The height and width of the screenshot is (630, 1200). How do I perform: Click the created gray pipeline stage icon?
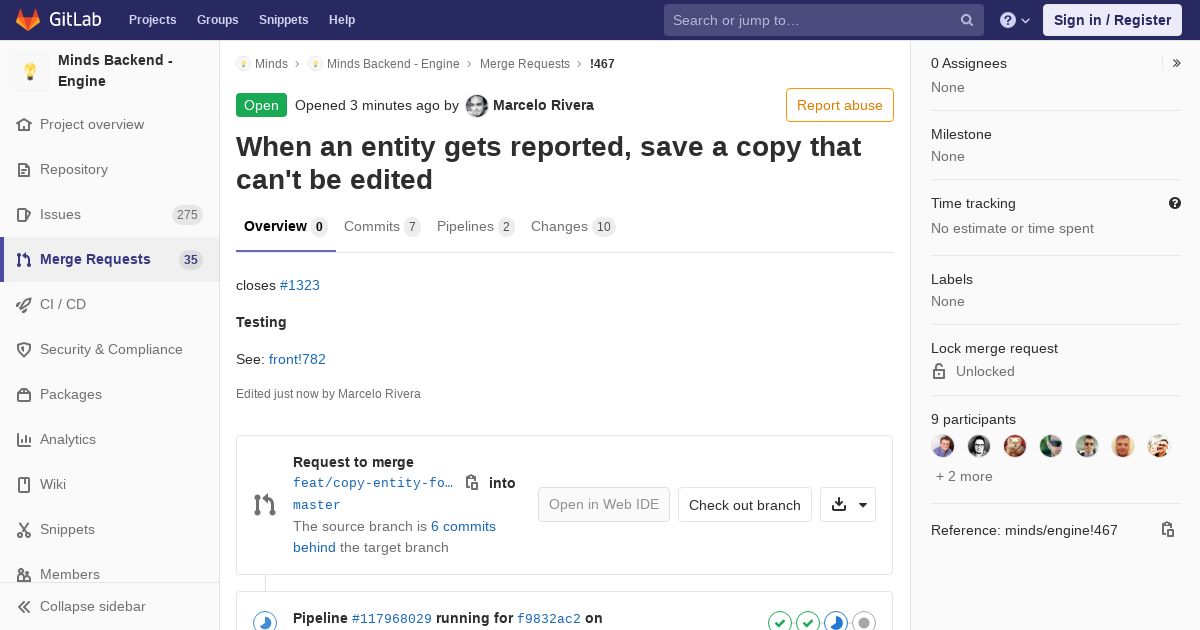864,622
